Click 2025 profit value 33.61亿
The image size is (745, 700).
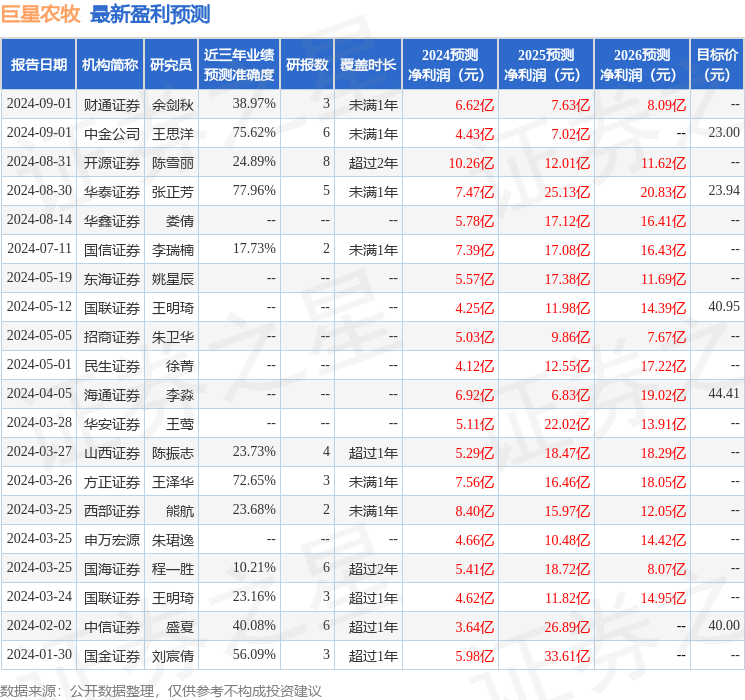coord(567,656)
